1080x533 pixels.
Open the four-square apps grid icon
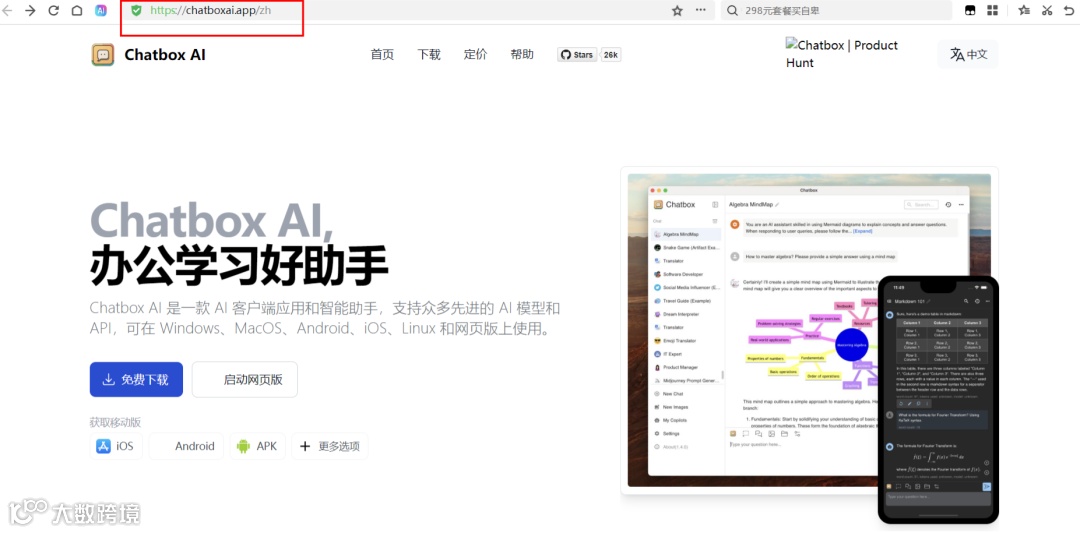(x=993, y=10)
